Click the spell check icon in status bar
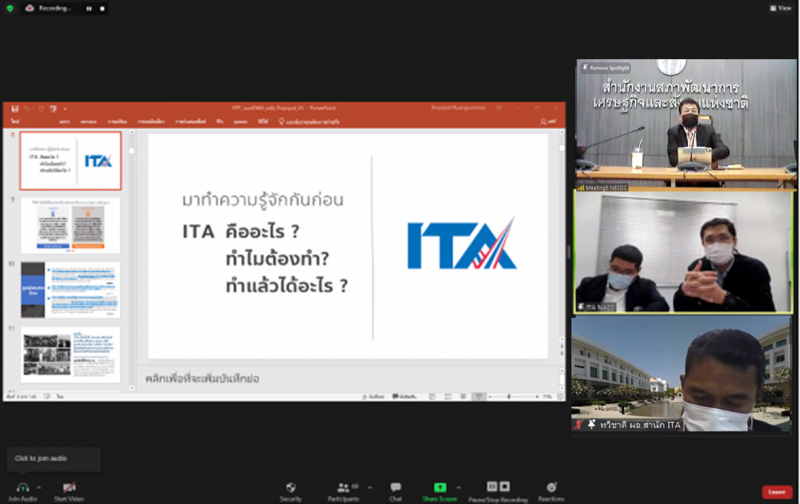Viewport: 800px width, 504px height. [x=47, y=396]
